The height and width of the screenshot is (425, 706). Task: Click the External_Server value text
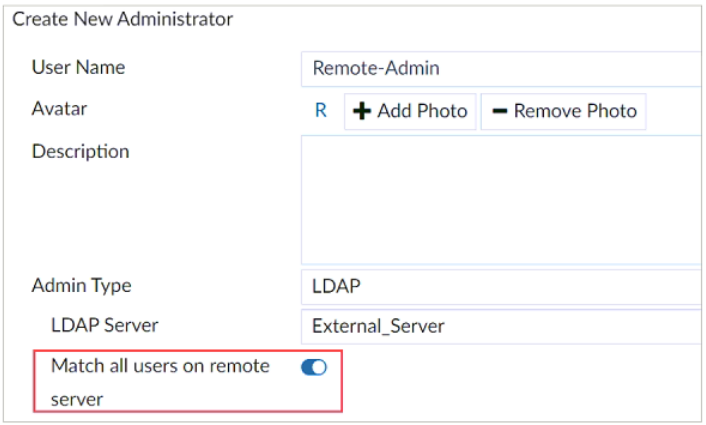pyautogui.click(x=378, y=326)
